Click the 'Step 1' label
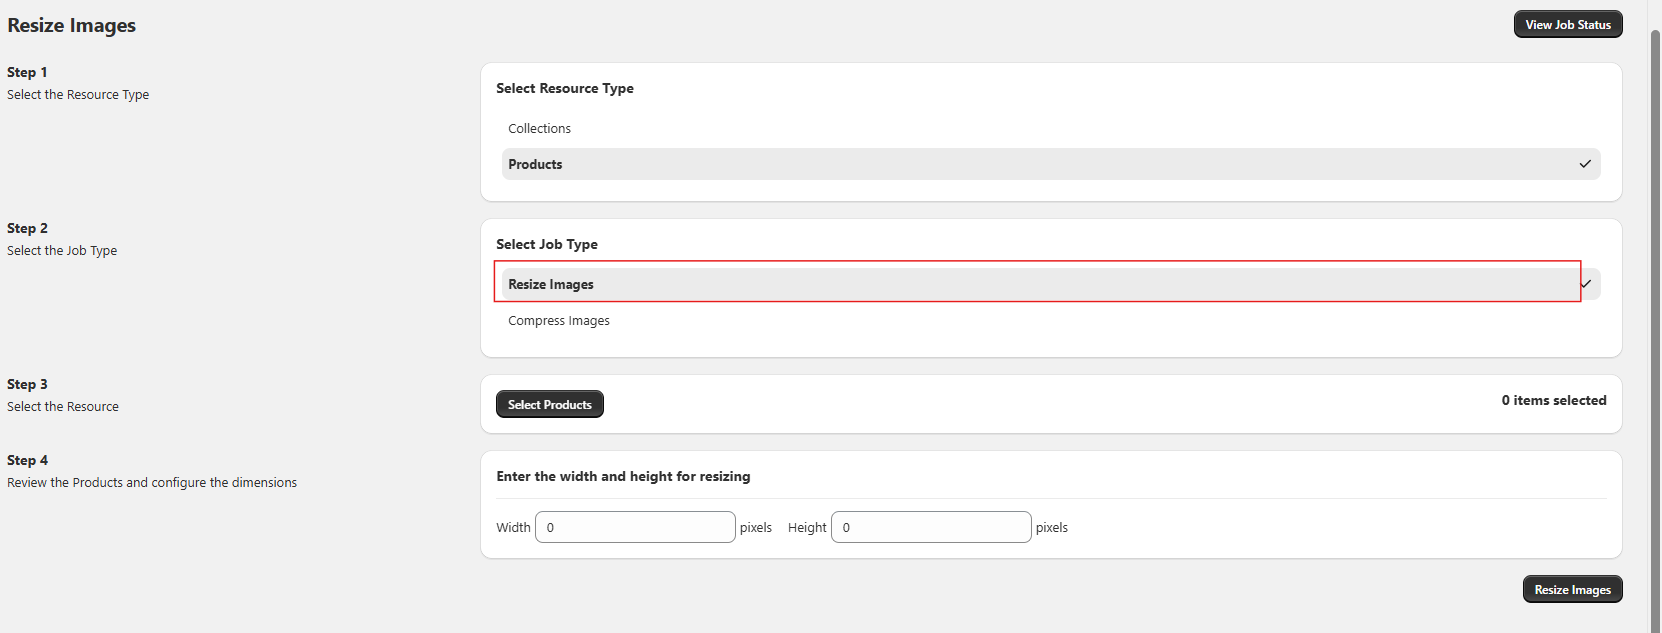1662x633 pixels. pos(27,72)
